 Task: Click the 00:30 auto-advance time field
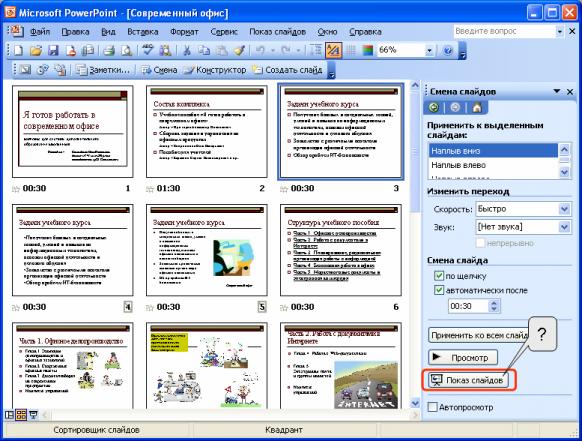(469, 306)
